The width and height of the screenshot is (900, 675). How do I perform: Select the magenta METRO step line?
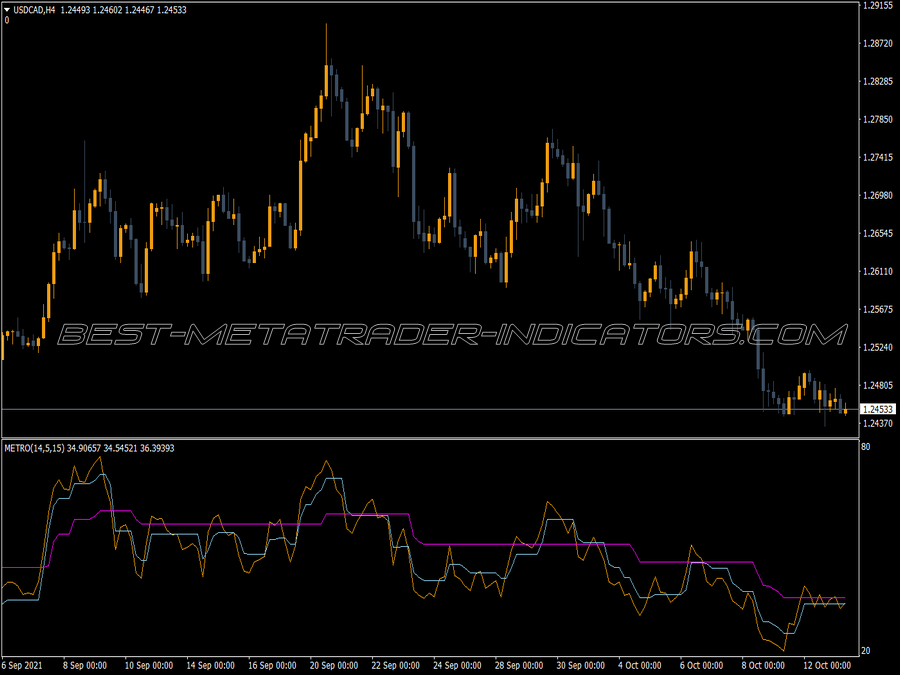(250, 524)
